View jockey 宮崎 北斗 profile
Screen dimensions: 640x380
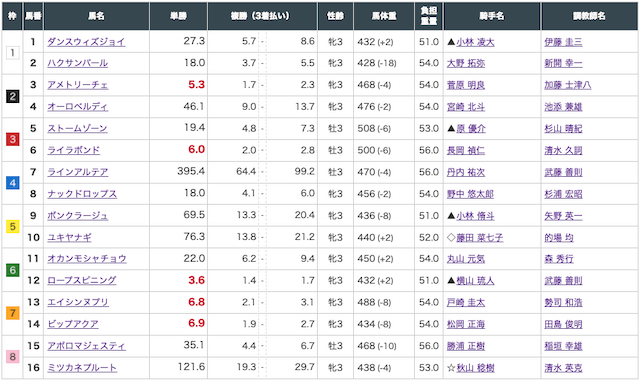466,107
